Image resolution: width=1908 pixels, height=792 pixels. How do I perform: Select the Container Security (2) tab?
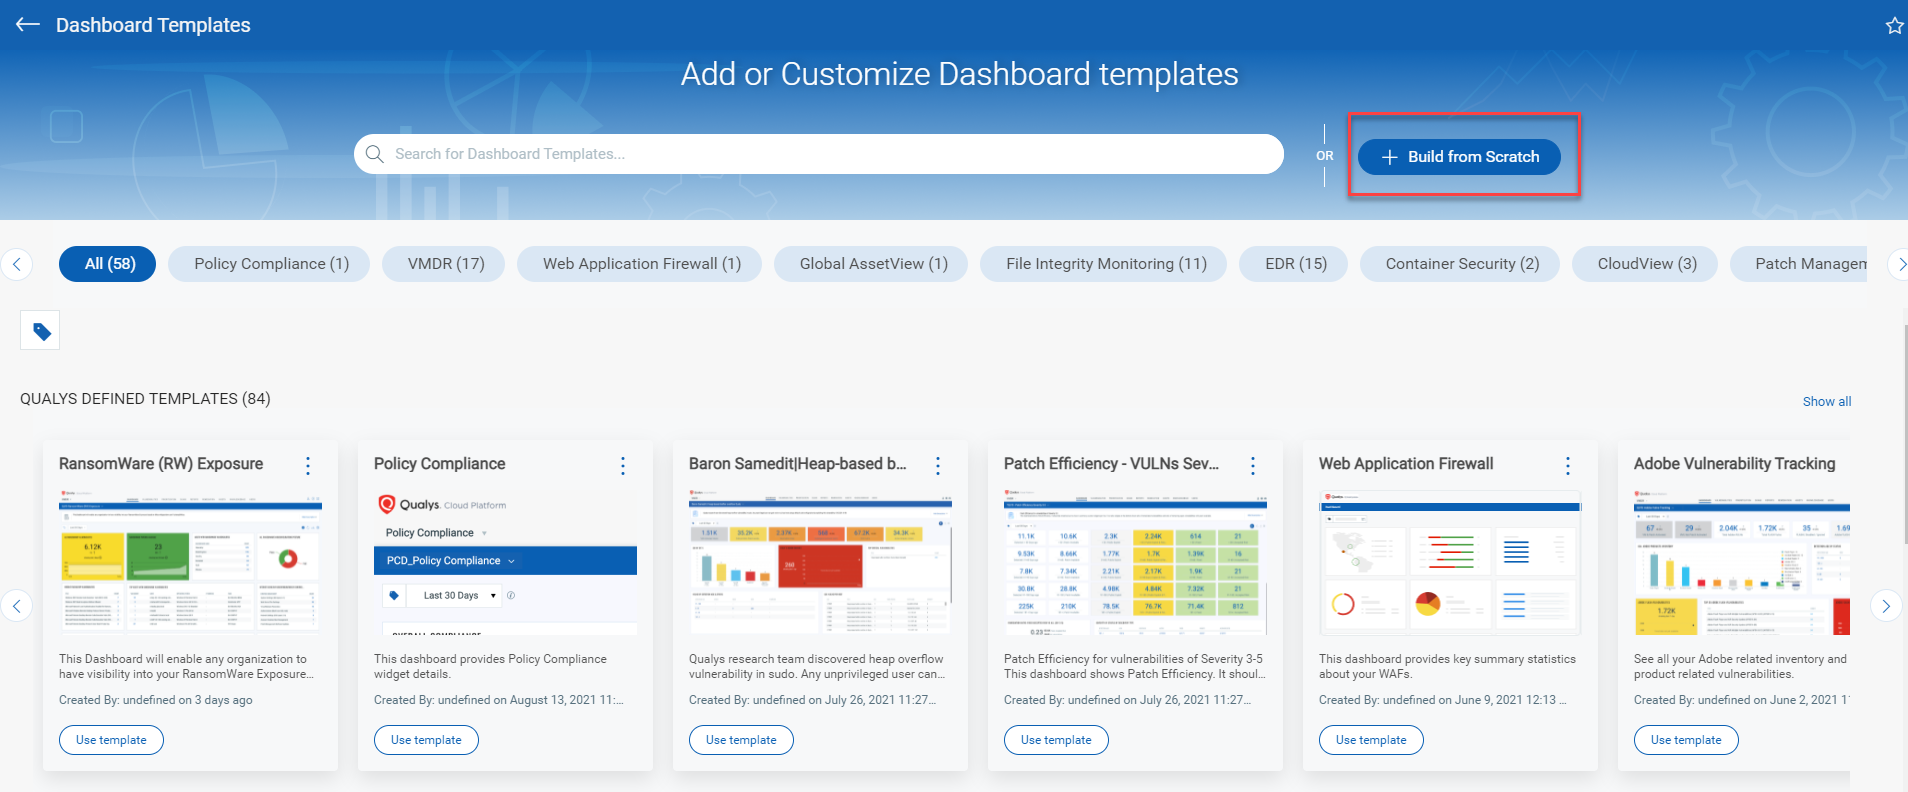pyautogui.click(x=1460, y=264)
